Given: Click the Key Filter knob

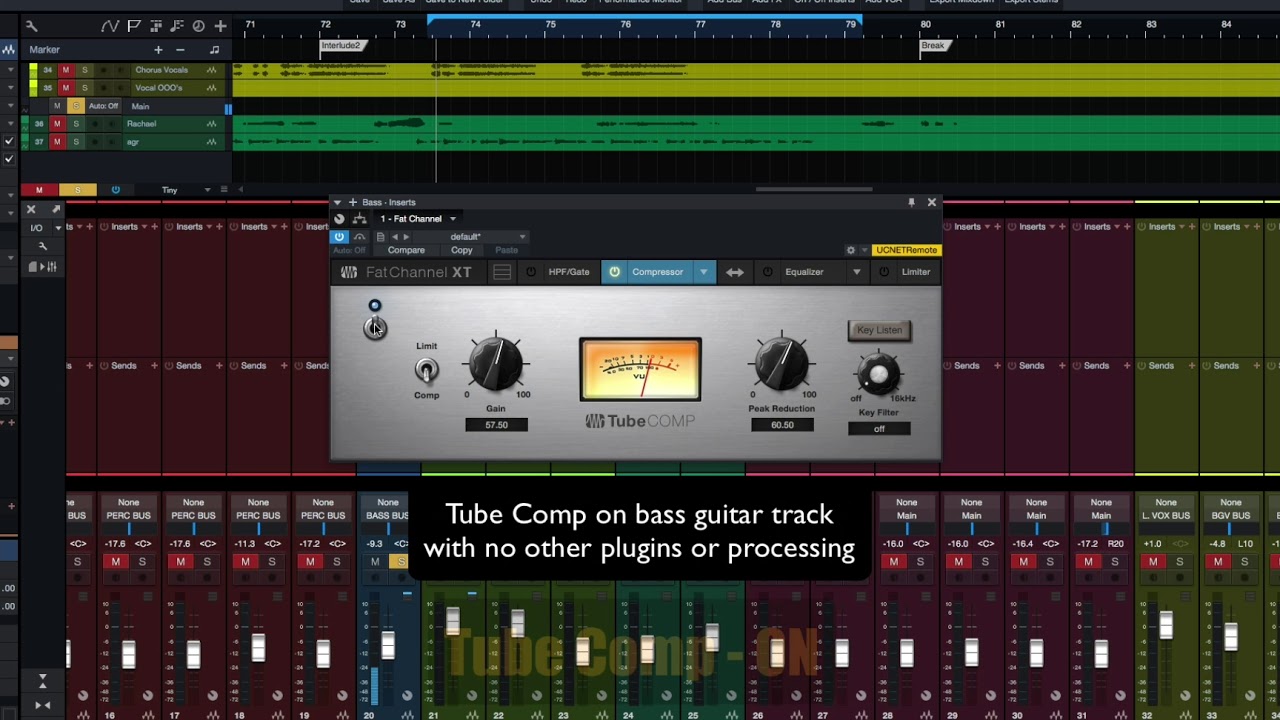Looking at the screenshot, I should point(878,374).
